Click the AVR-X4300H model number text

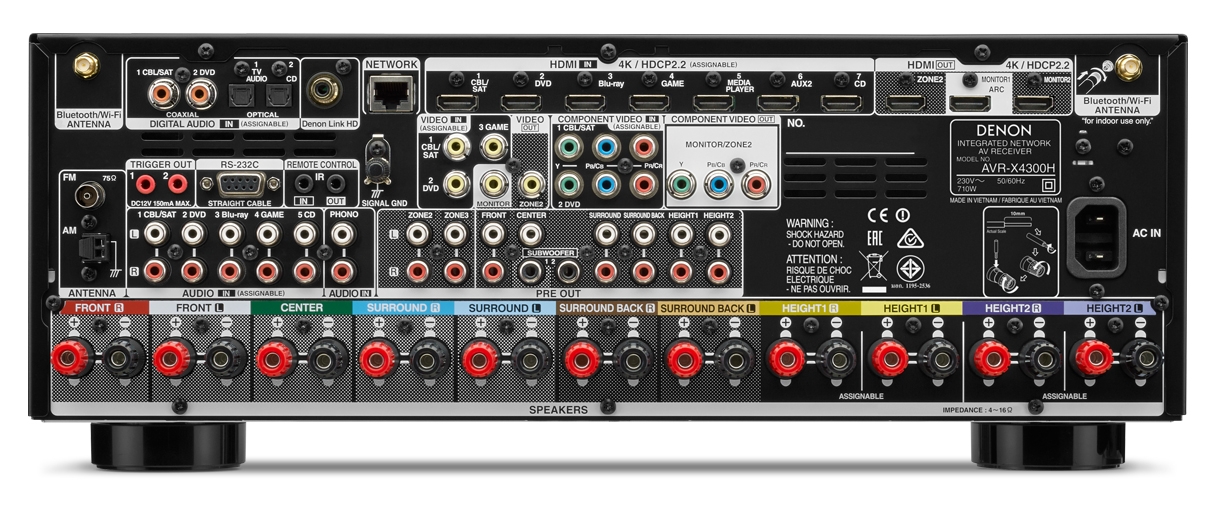pos(1018,169)
